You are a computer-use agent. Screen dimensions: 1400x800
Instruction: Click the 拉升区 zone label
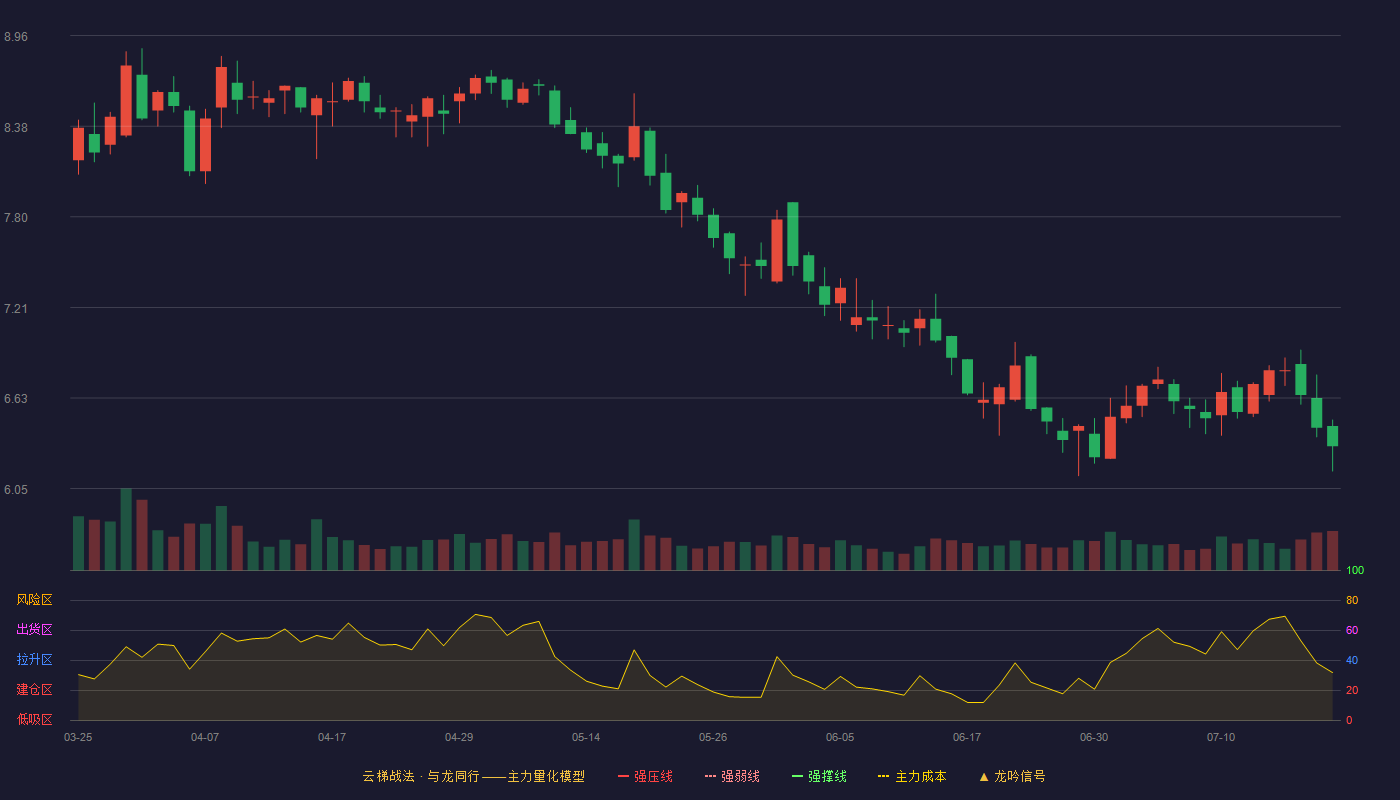(34, 660)
